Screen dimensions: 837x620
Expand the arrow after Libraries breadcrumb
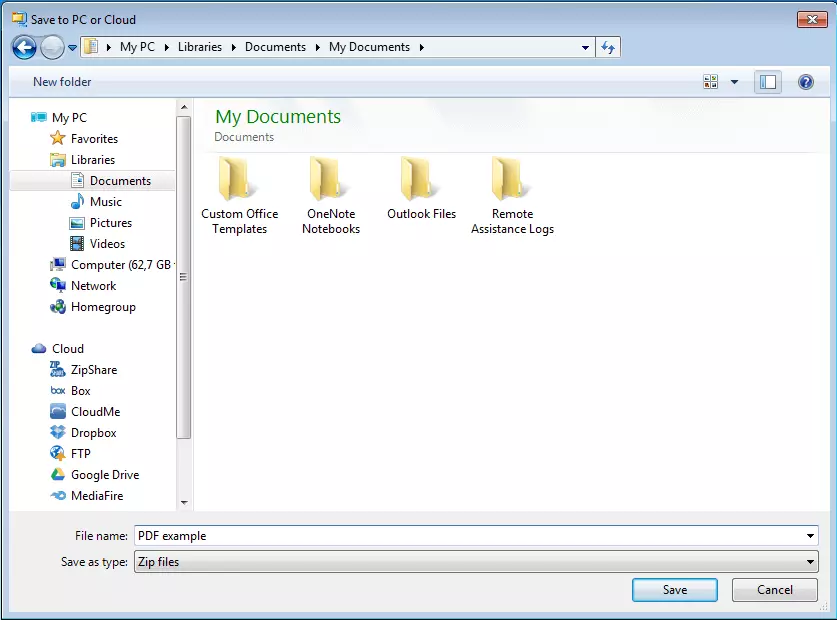(234, 48)
